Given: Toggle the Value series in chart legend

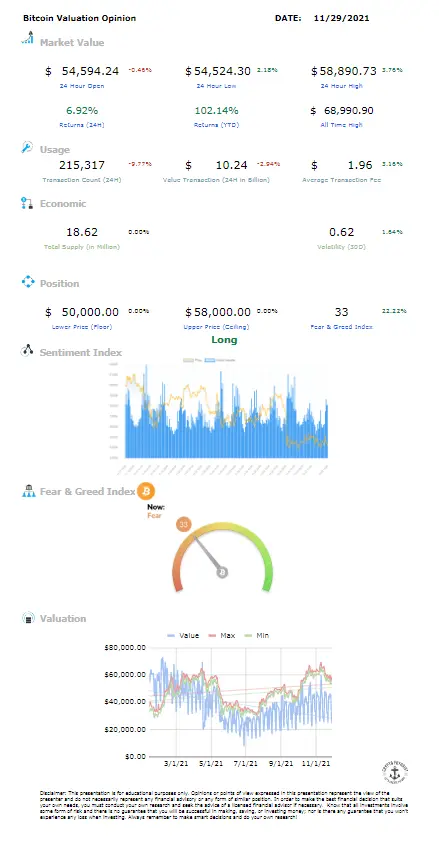Looking at the screenshot, I should pos(183,635).
